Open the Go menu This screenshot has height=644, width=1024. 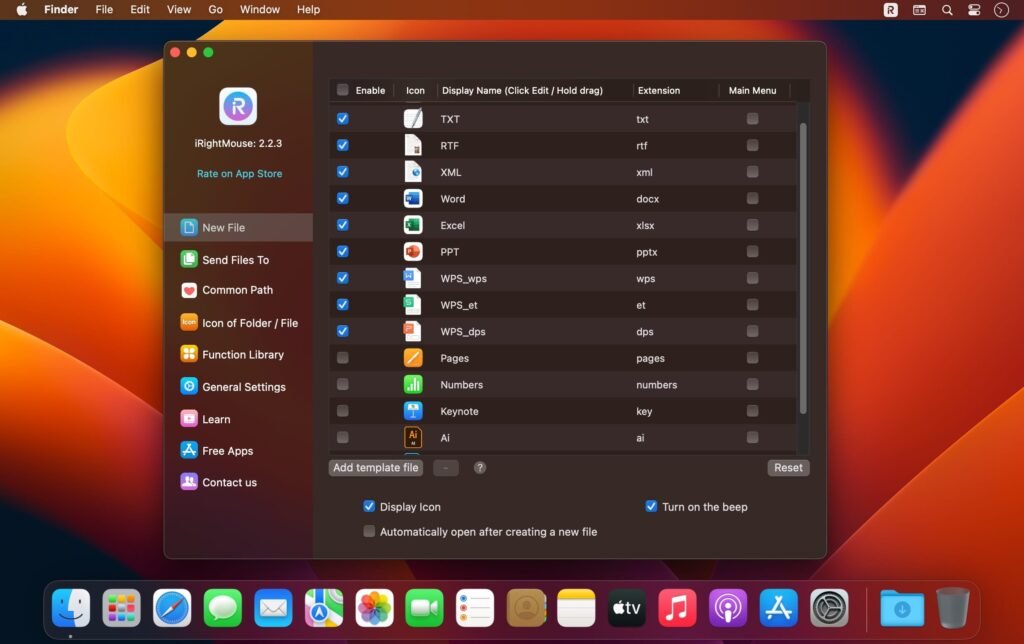214,10
